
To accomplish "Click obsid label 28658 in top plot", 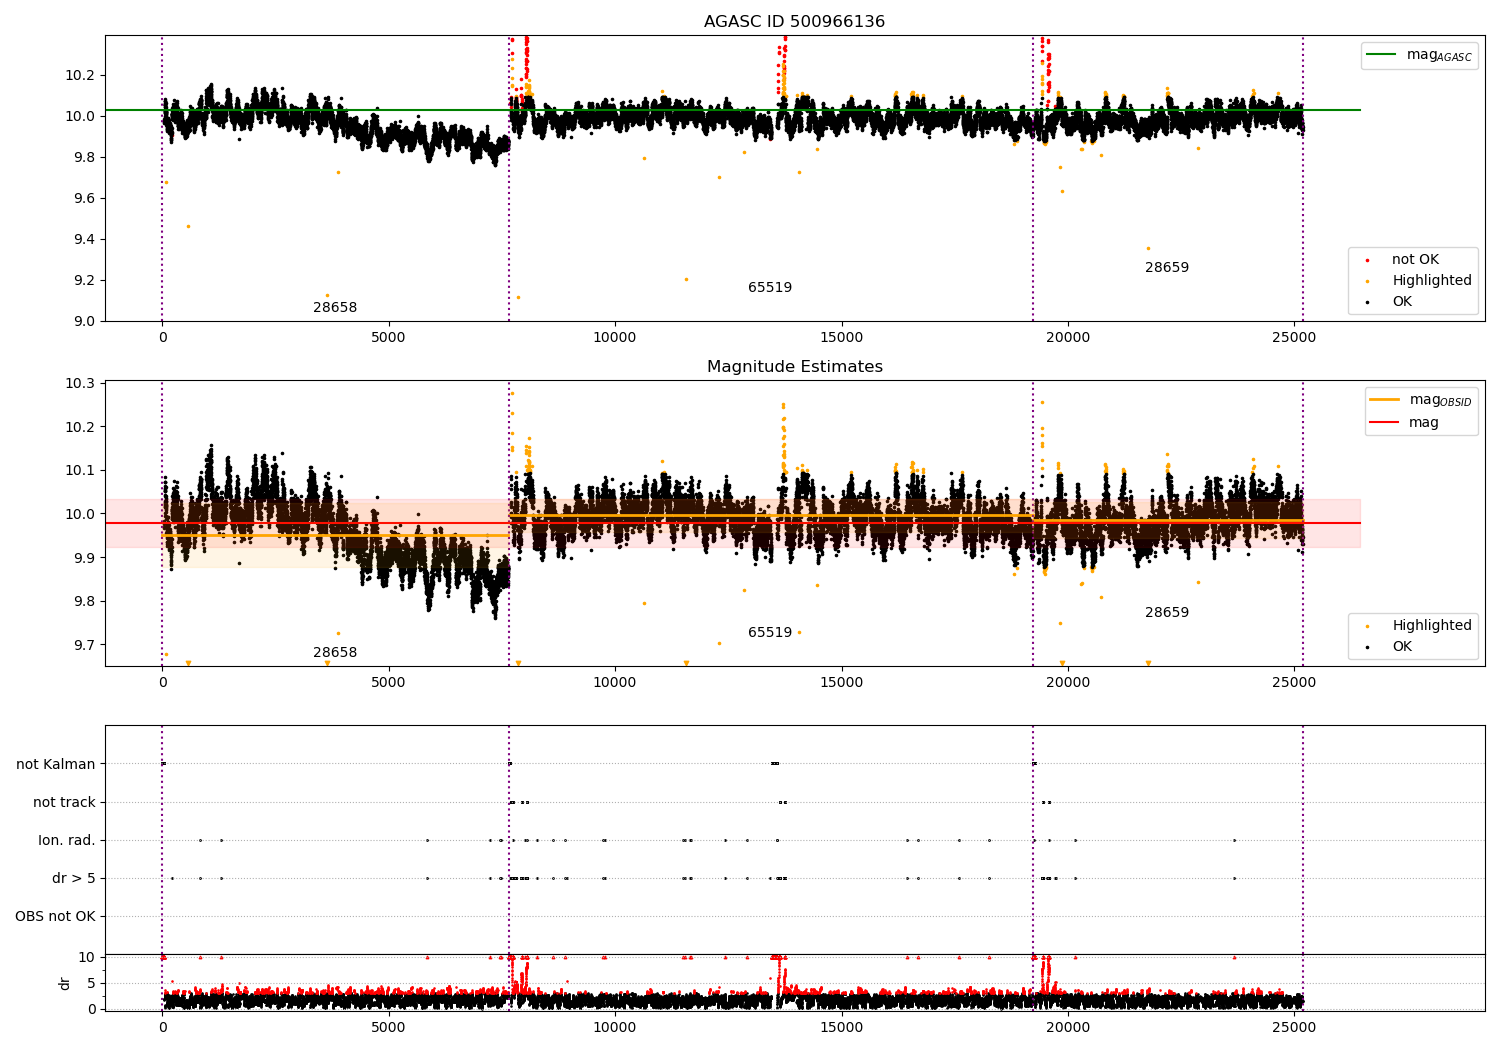I will coord(335,308).
